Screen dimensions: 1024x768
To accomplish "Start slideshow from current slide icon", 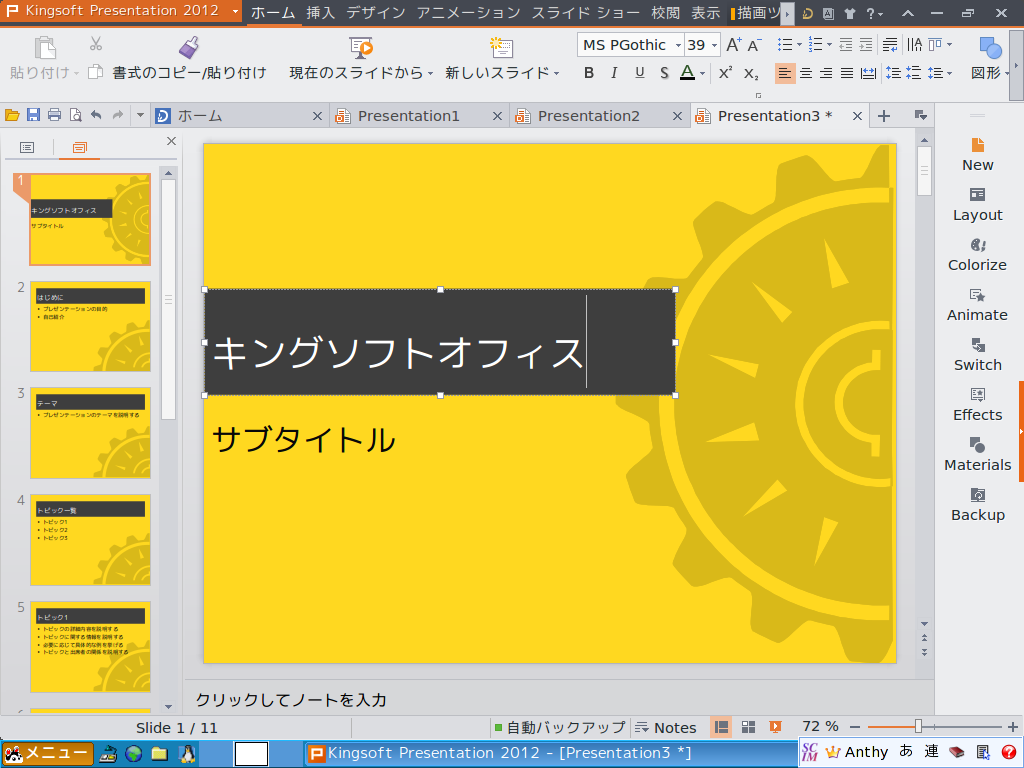I will tap(360, 47).
